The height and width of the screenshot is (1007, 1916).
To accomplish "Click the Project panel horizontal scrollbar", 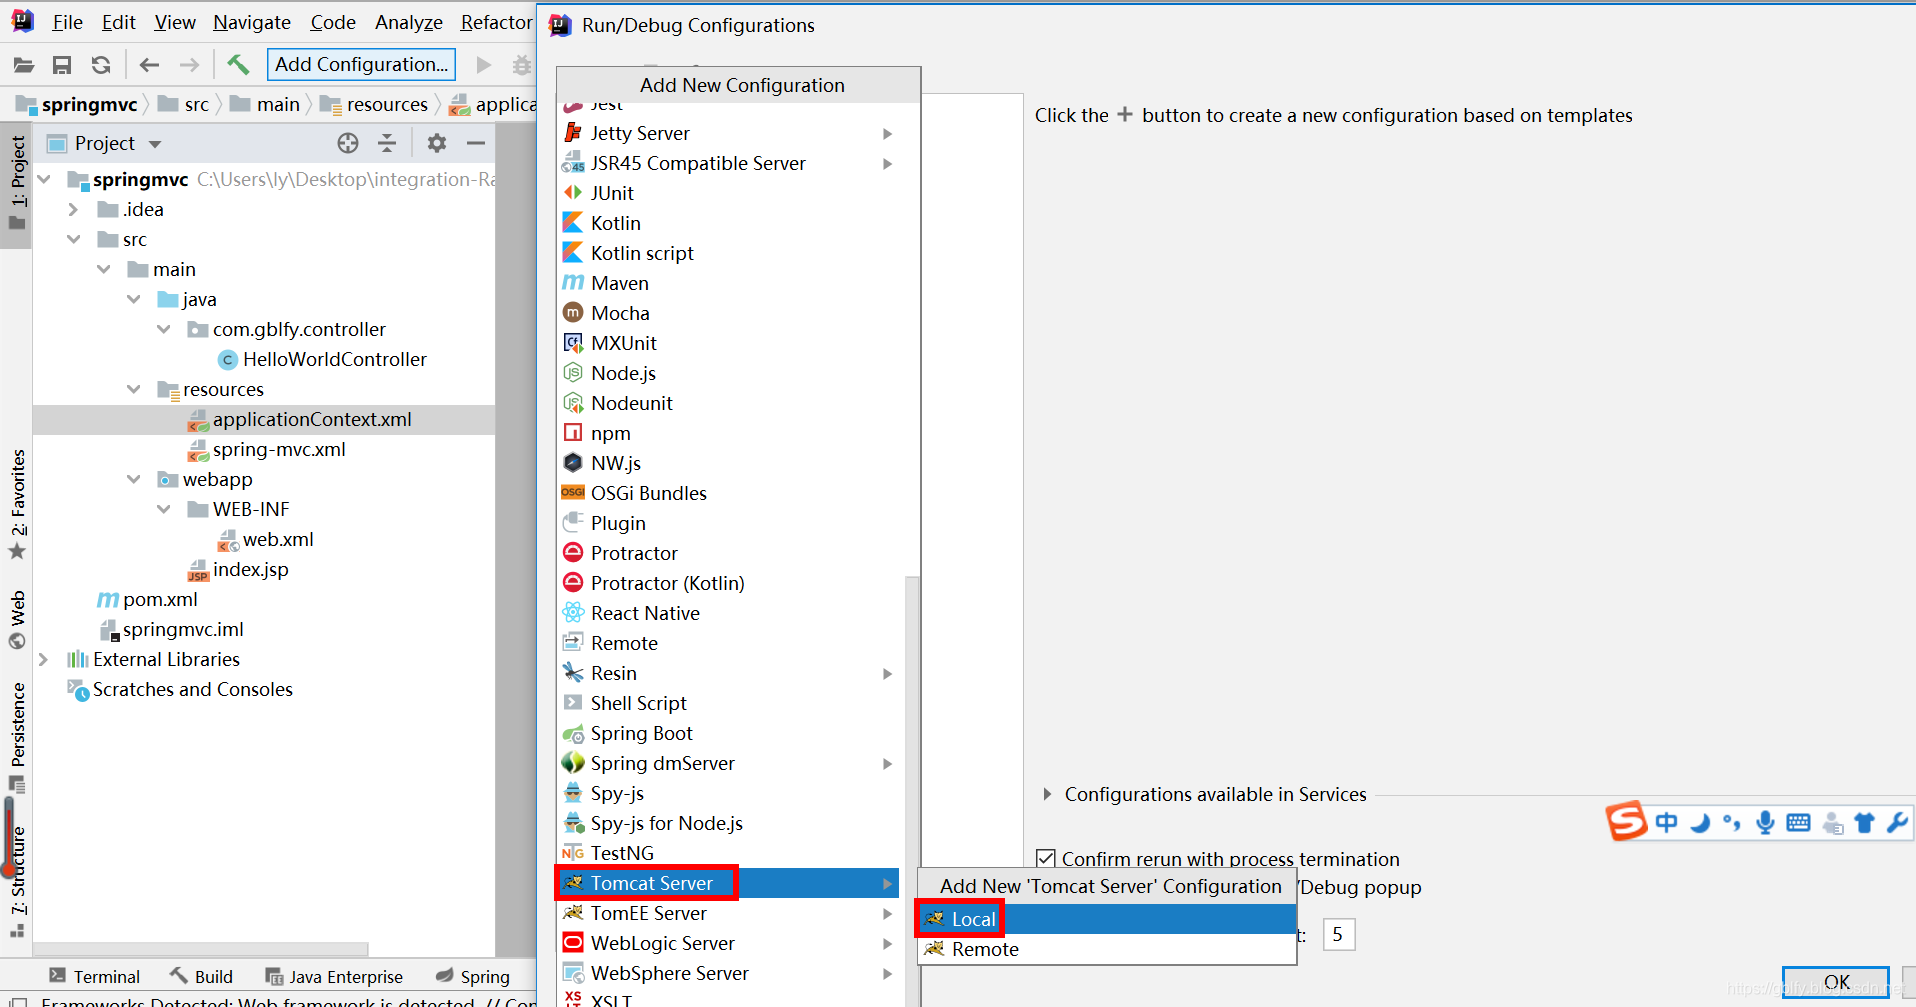I will [200, 948].
